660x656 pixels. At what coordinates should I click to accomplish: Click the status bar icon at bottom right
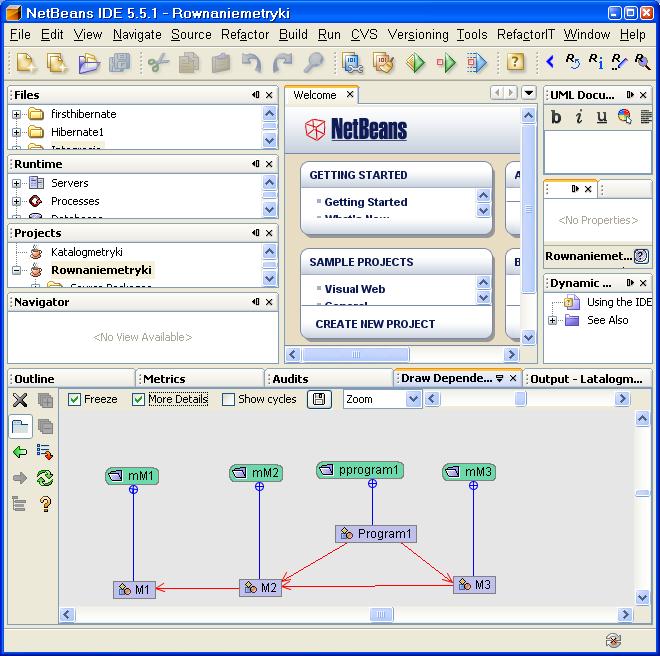click(613, 640)
